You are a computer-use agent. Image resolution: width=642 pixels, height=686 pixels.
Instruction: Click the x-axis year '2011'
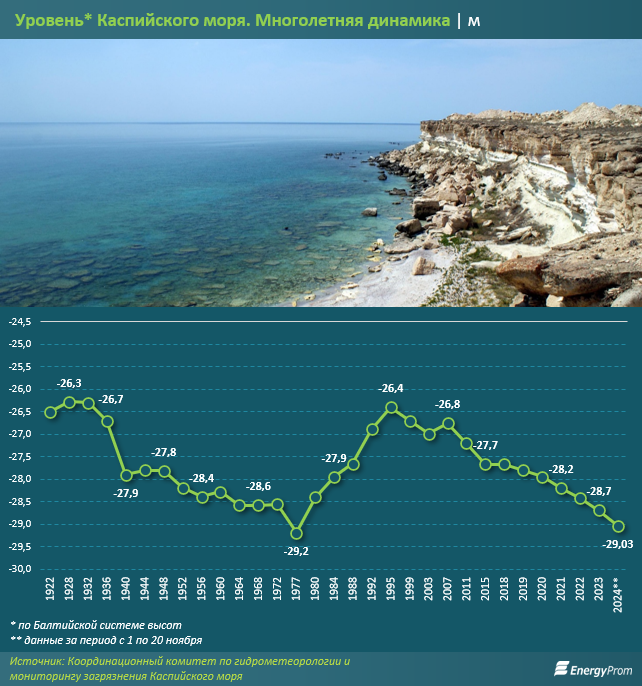coord(467,588)
